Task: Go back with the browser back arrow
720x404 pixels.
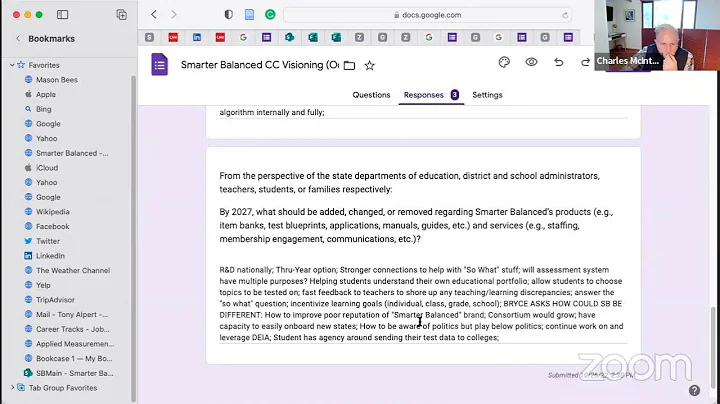Action: click(154, 15)
